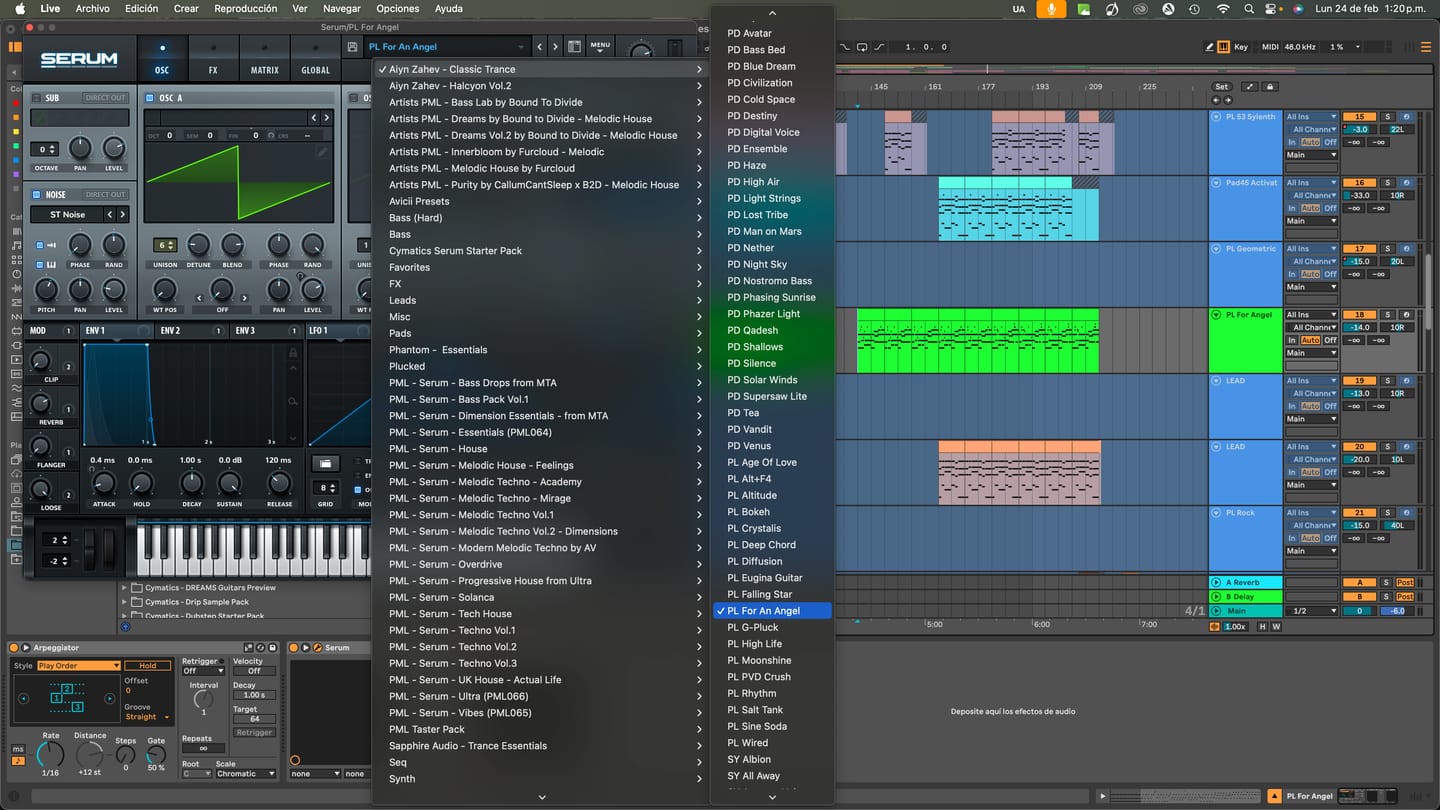Load previous Serum preset with left arrow
The width and height of the screenshot is (1440, 810).
click(540, 46)
